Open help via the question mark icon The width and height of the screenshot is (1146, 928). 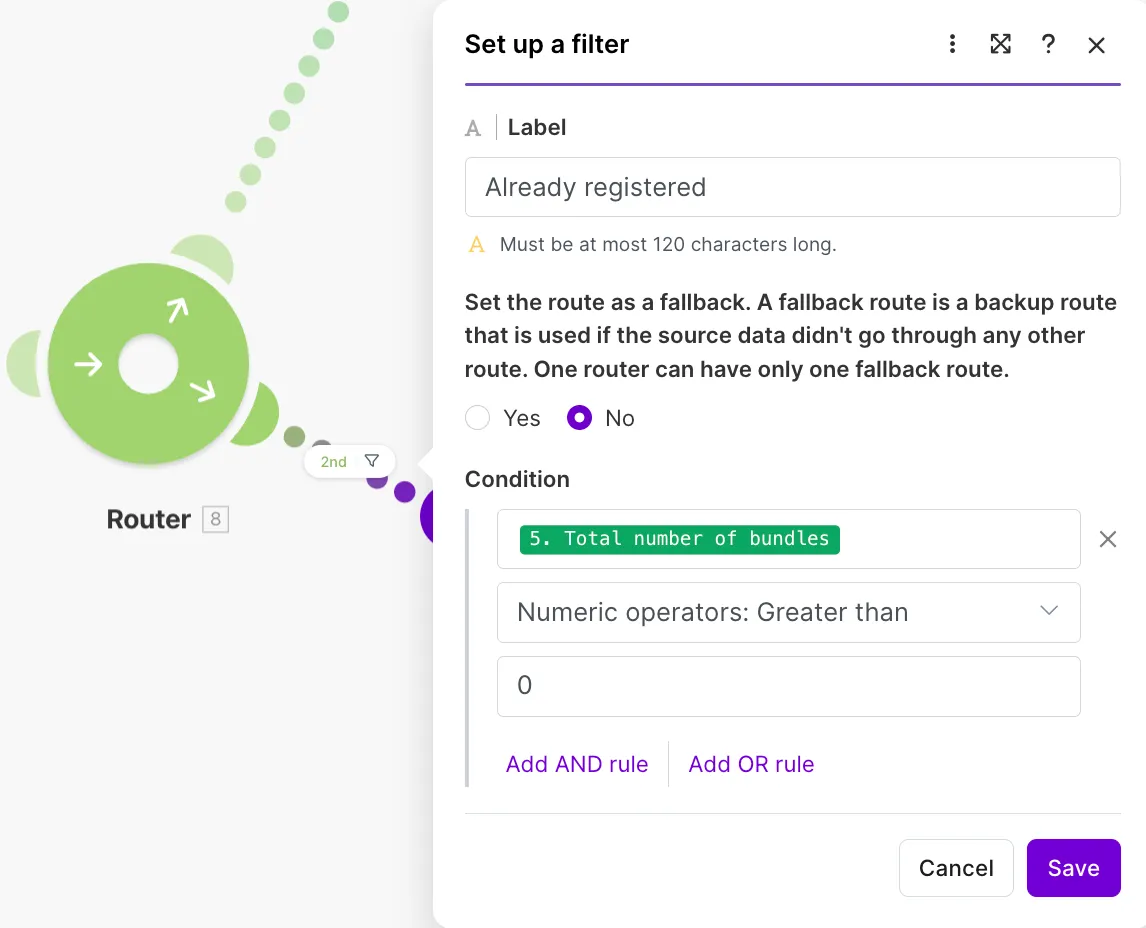1048,44
